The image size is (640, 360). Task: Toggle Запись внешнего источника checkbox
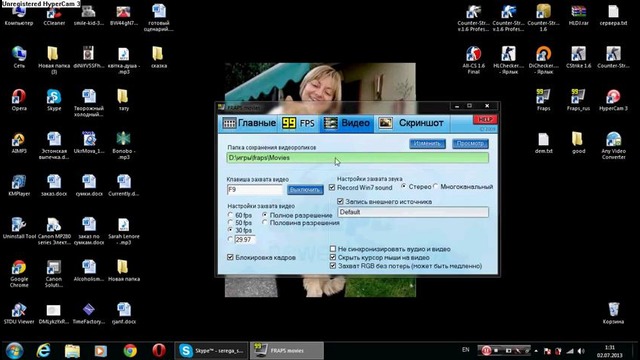[340, 202]
